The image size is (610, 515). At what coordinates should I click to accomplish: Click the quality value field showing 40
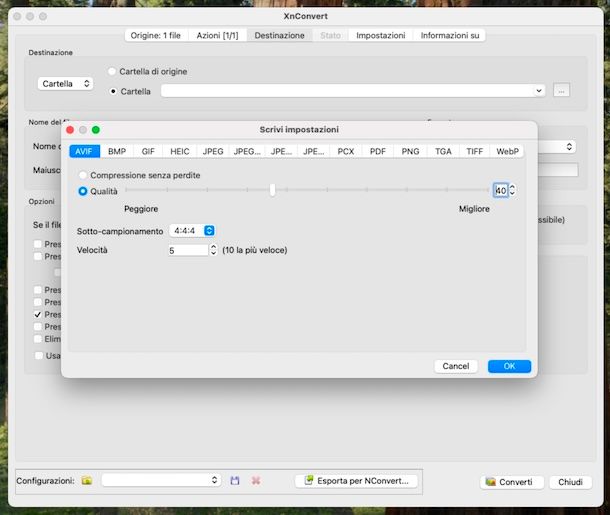point(501,190)
